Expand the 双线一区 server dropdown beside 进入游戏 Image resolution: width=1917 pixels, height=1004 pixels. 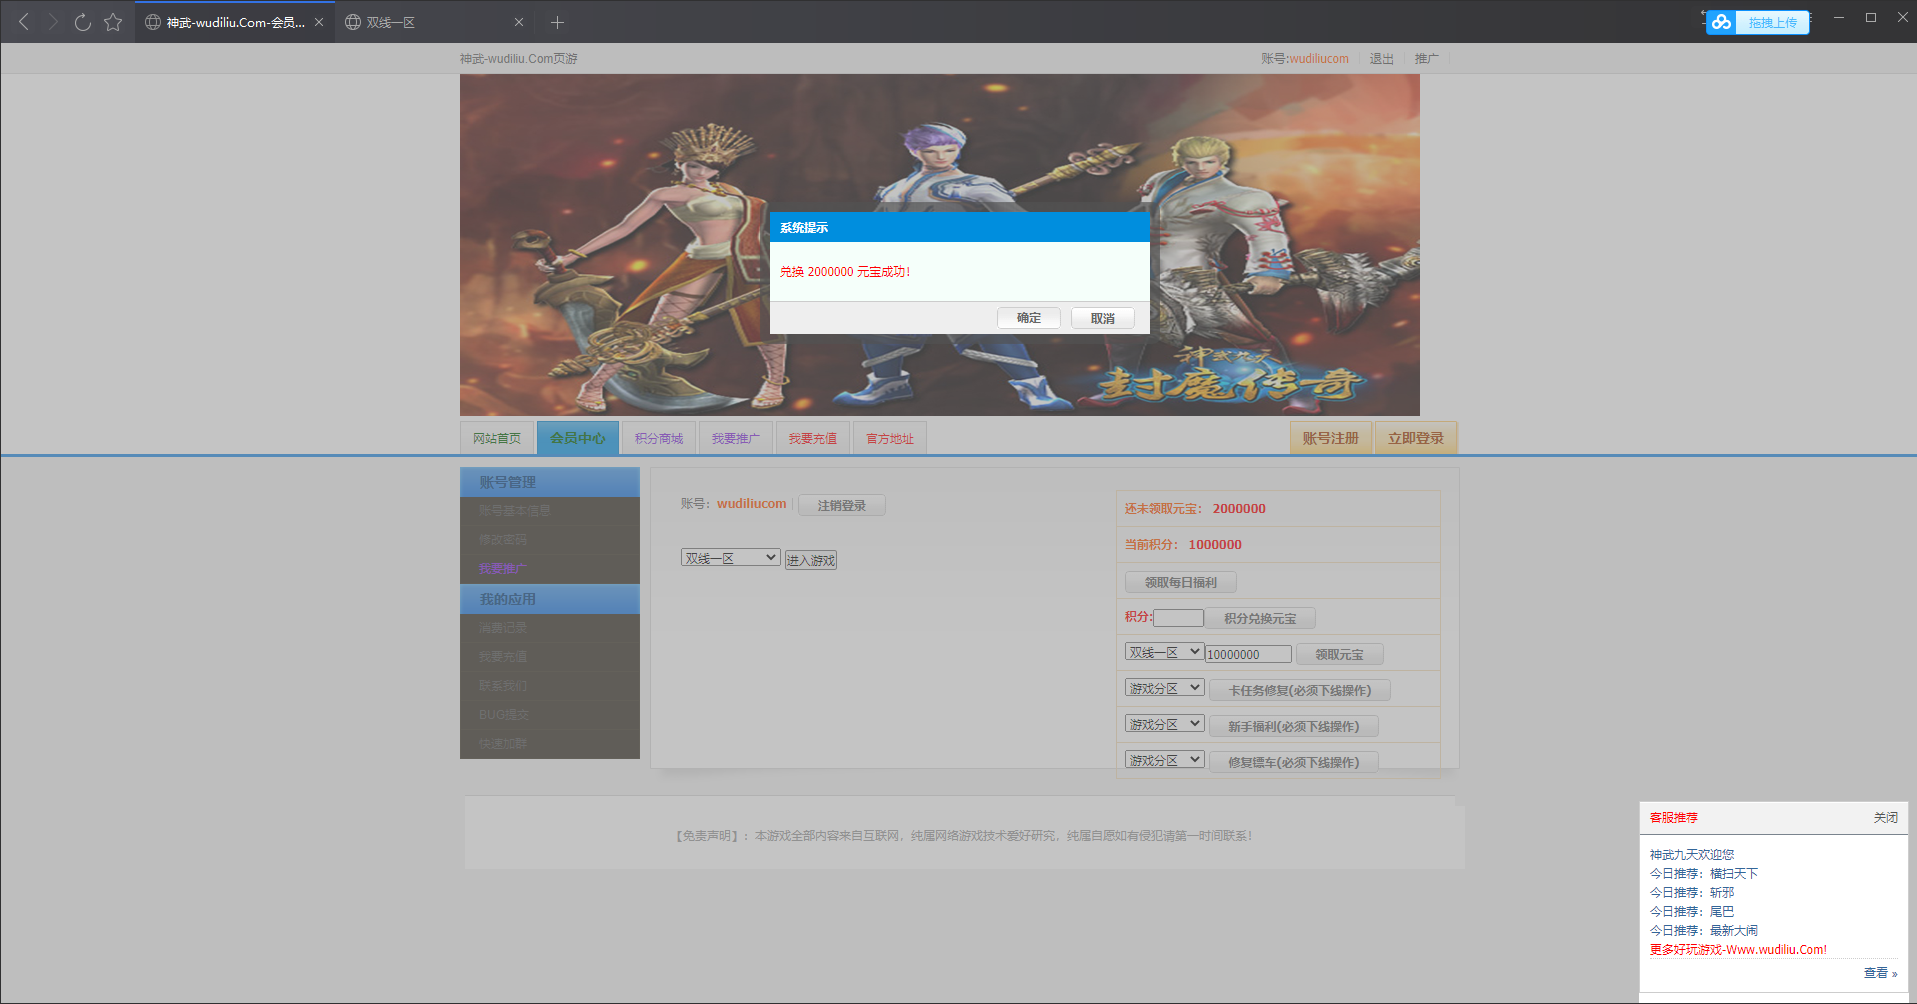(x=731, y=558)
